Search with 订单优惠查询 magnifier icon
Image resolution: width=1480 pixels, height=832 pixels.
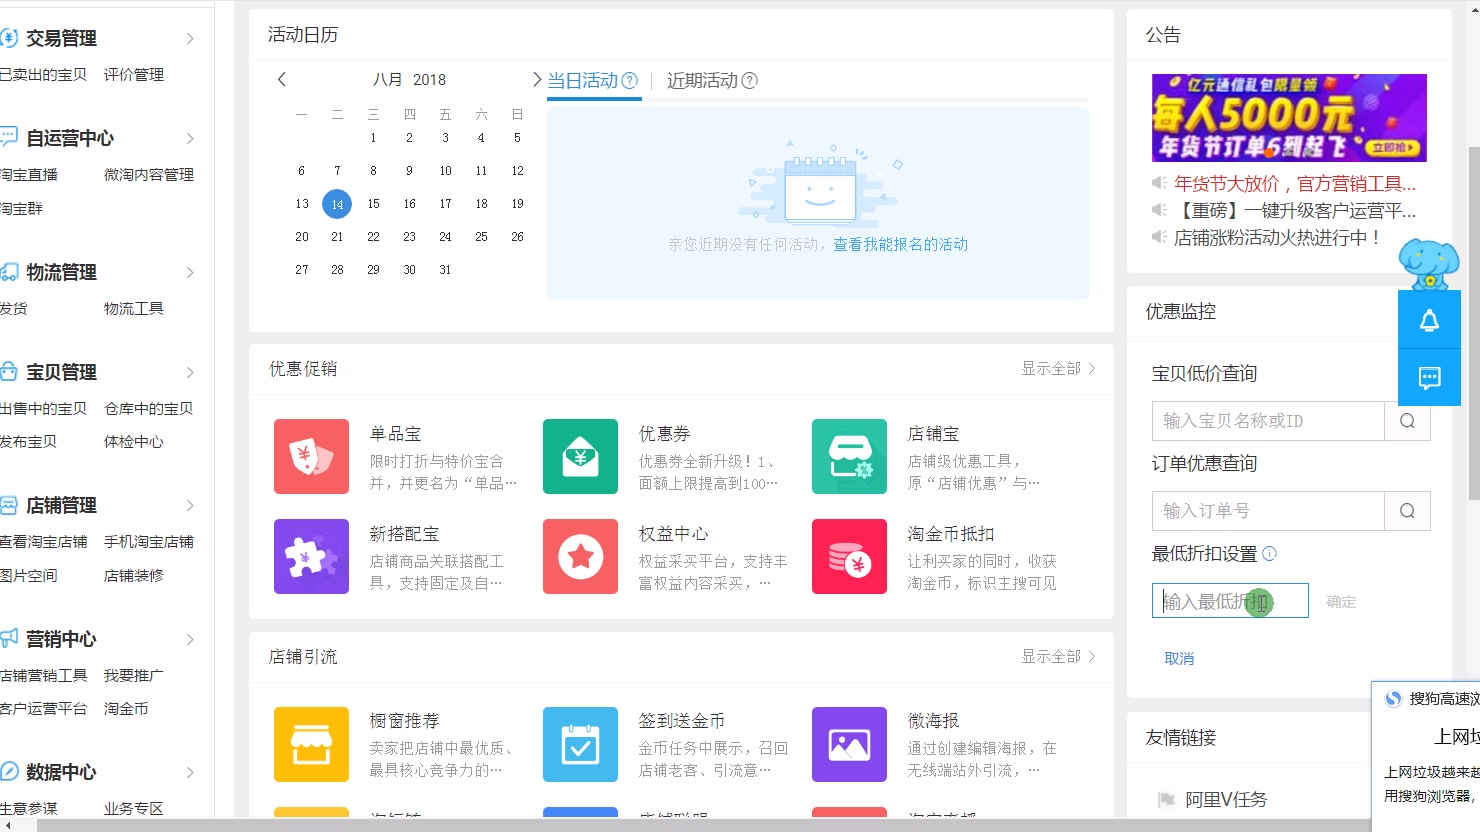[1407, 511]
